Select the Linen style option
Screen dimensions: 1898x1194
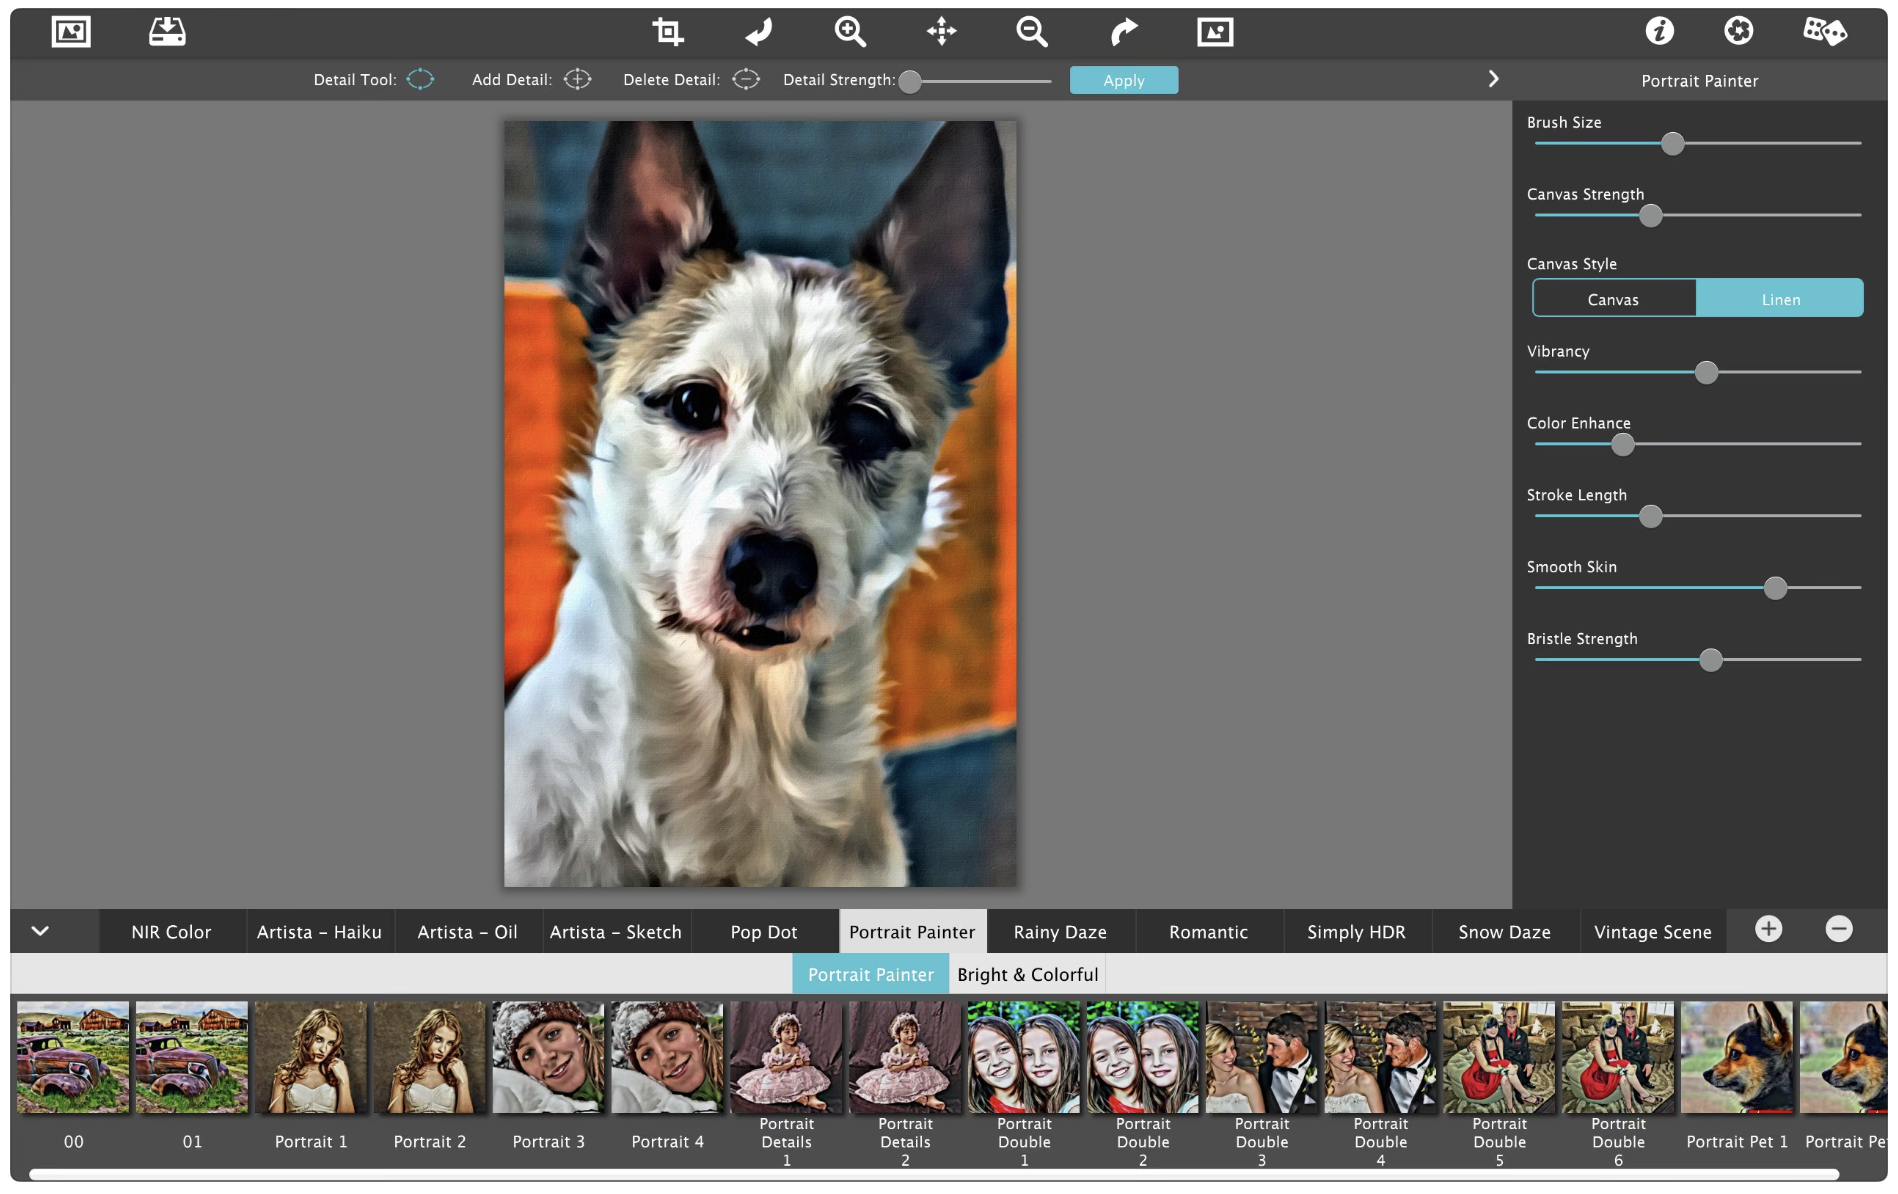[1780, 299]
